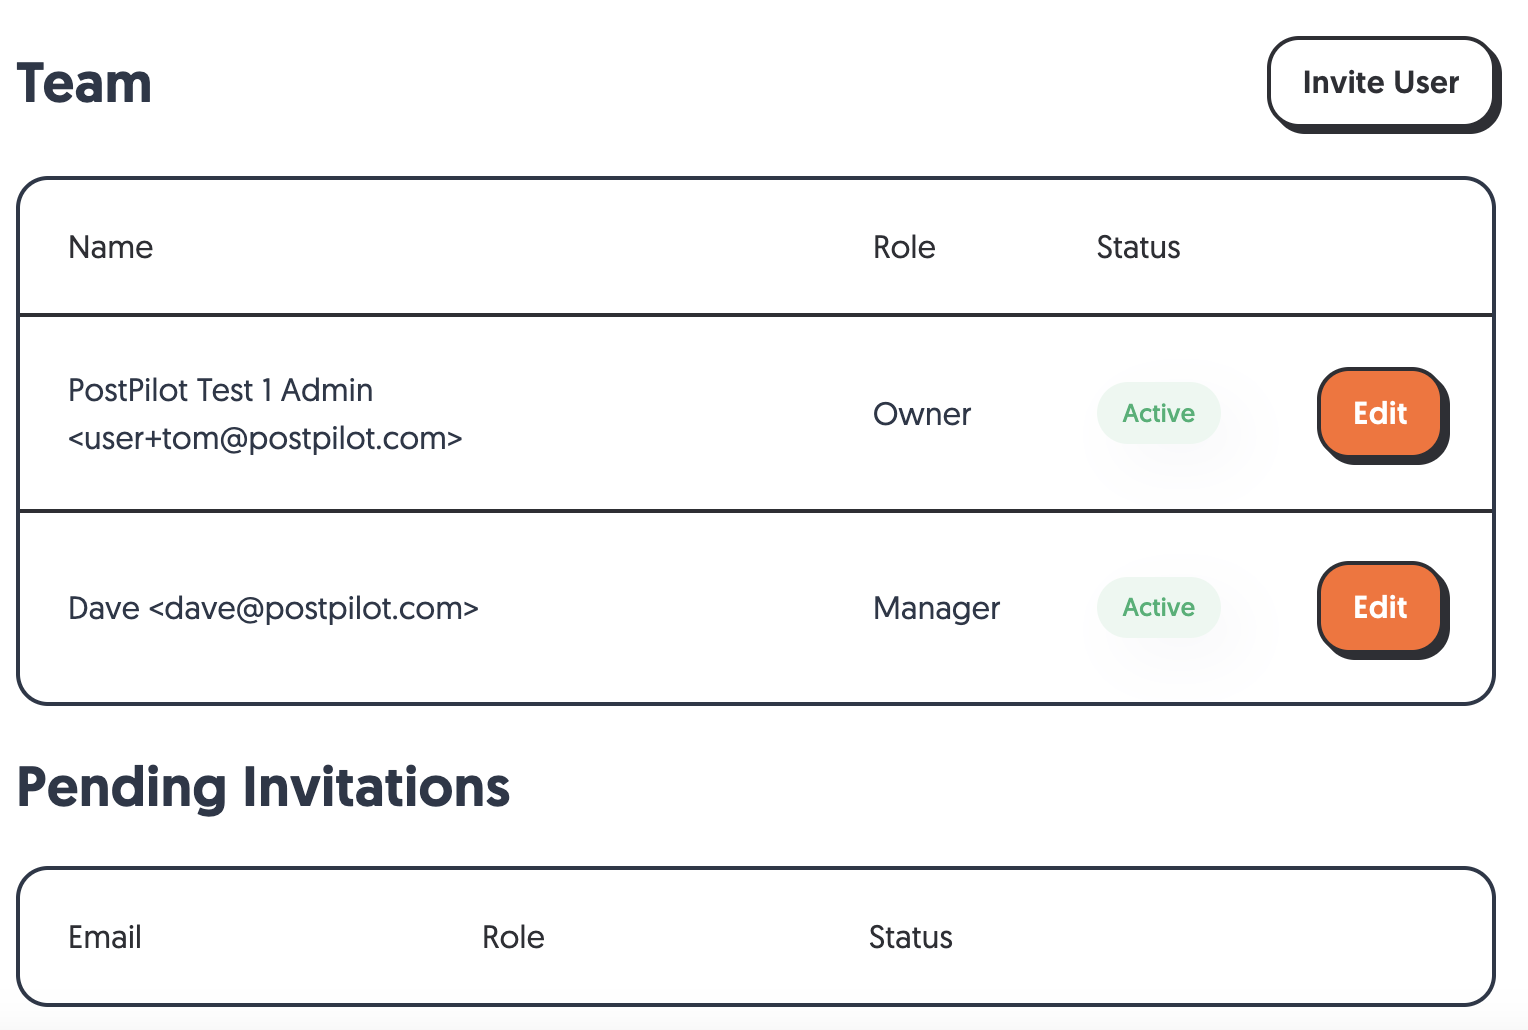The height and width of the screenshot is (1030, 1528).
Task: Click the Status column header in Team table
Action: 1138,247
